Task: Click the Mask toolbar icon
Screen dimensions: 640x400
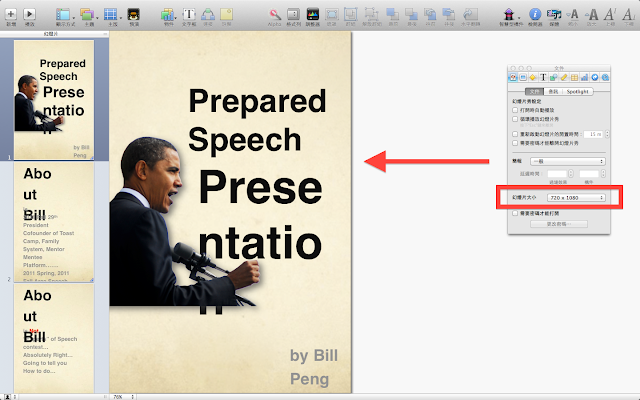Action: (331, 15)
